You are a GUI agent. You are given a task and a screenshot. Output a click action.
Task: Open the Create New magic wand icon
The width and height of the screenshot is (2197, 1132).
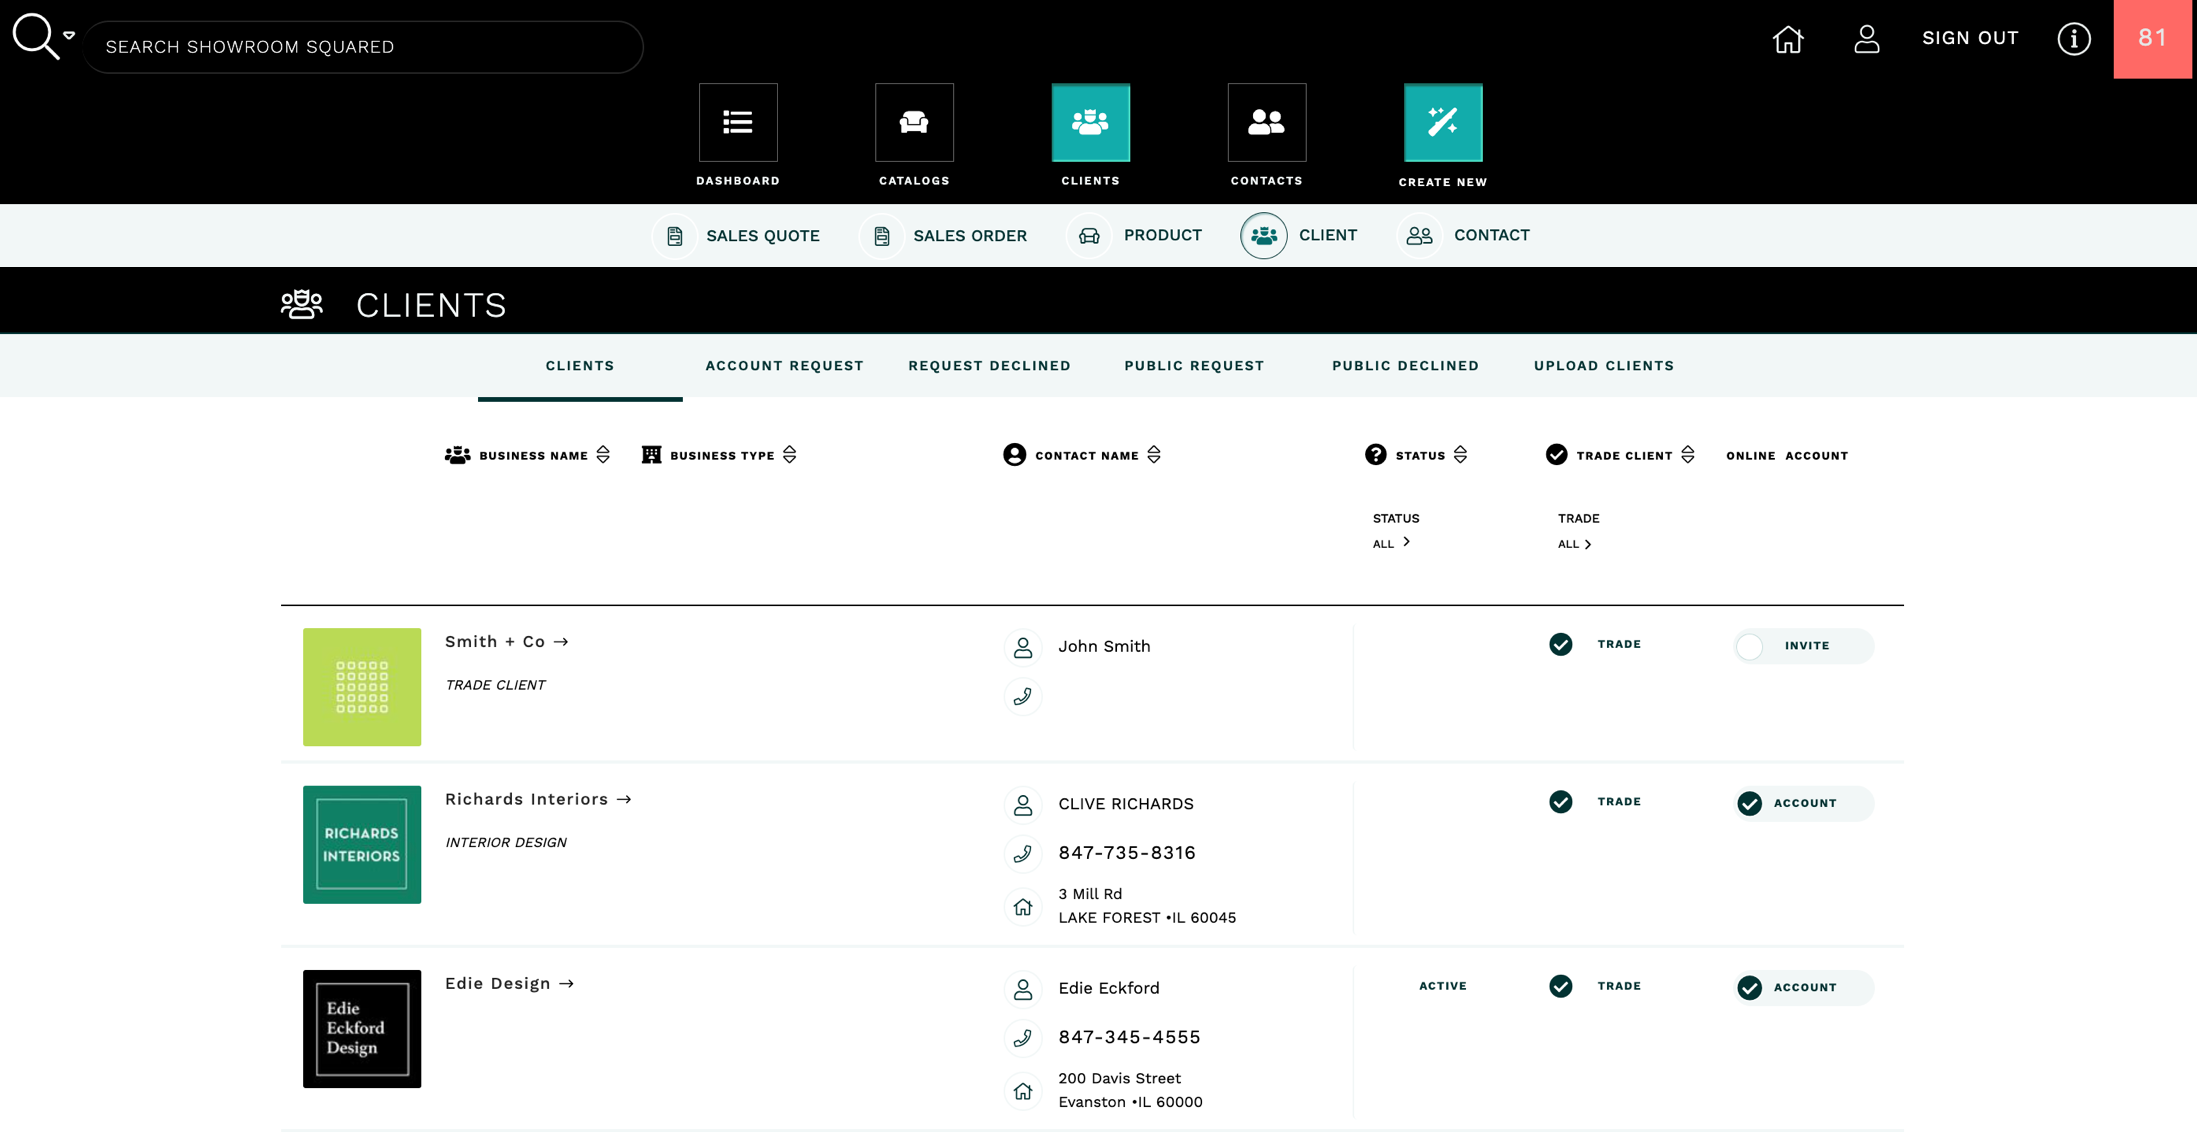click(x=1442, y=122)
